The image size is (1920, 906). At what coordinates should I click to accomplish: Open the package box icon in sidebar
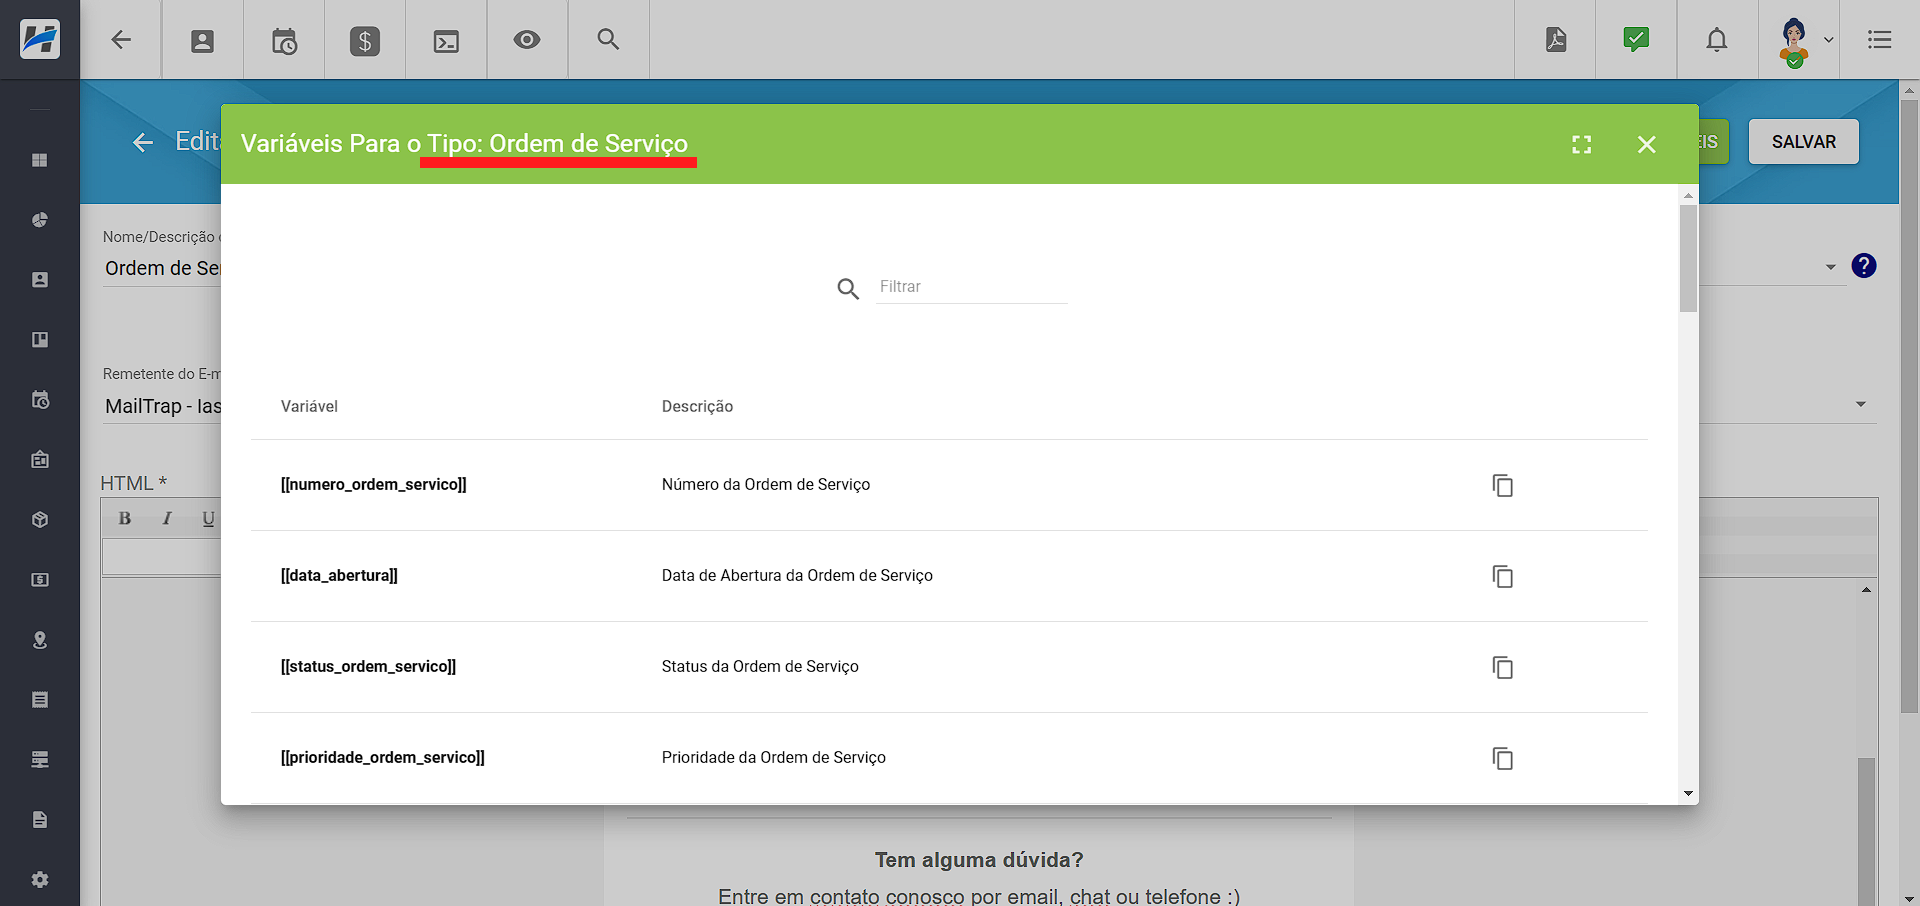(x=40, y=520)
